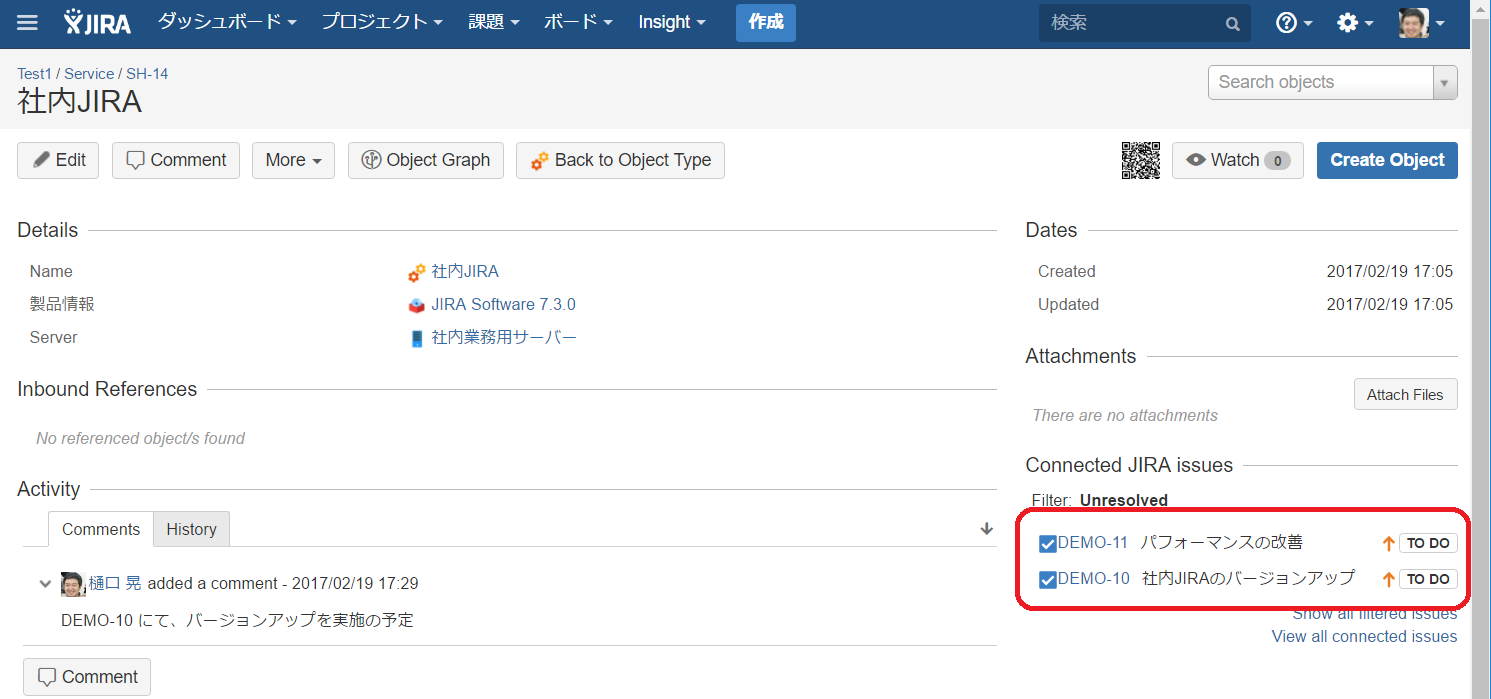Expand the More actions dropdown
The image size is (1491, 699).
[293, 160]
